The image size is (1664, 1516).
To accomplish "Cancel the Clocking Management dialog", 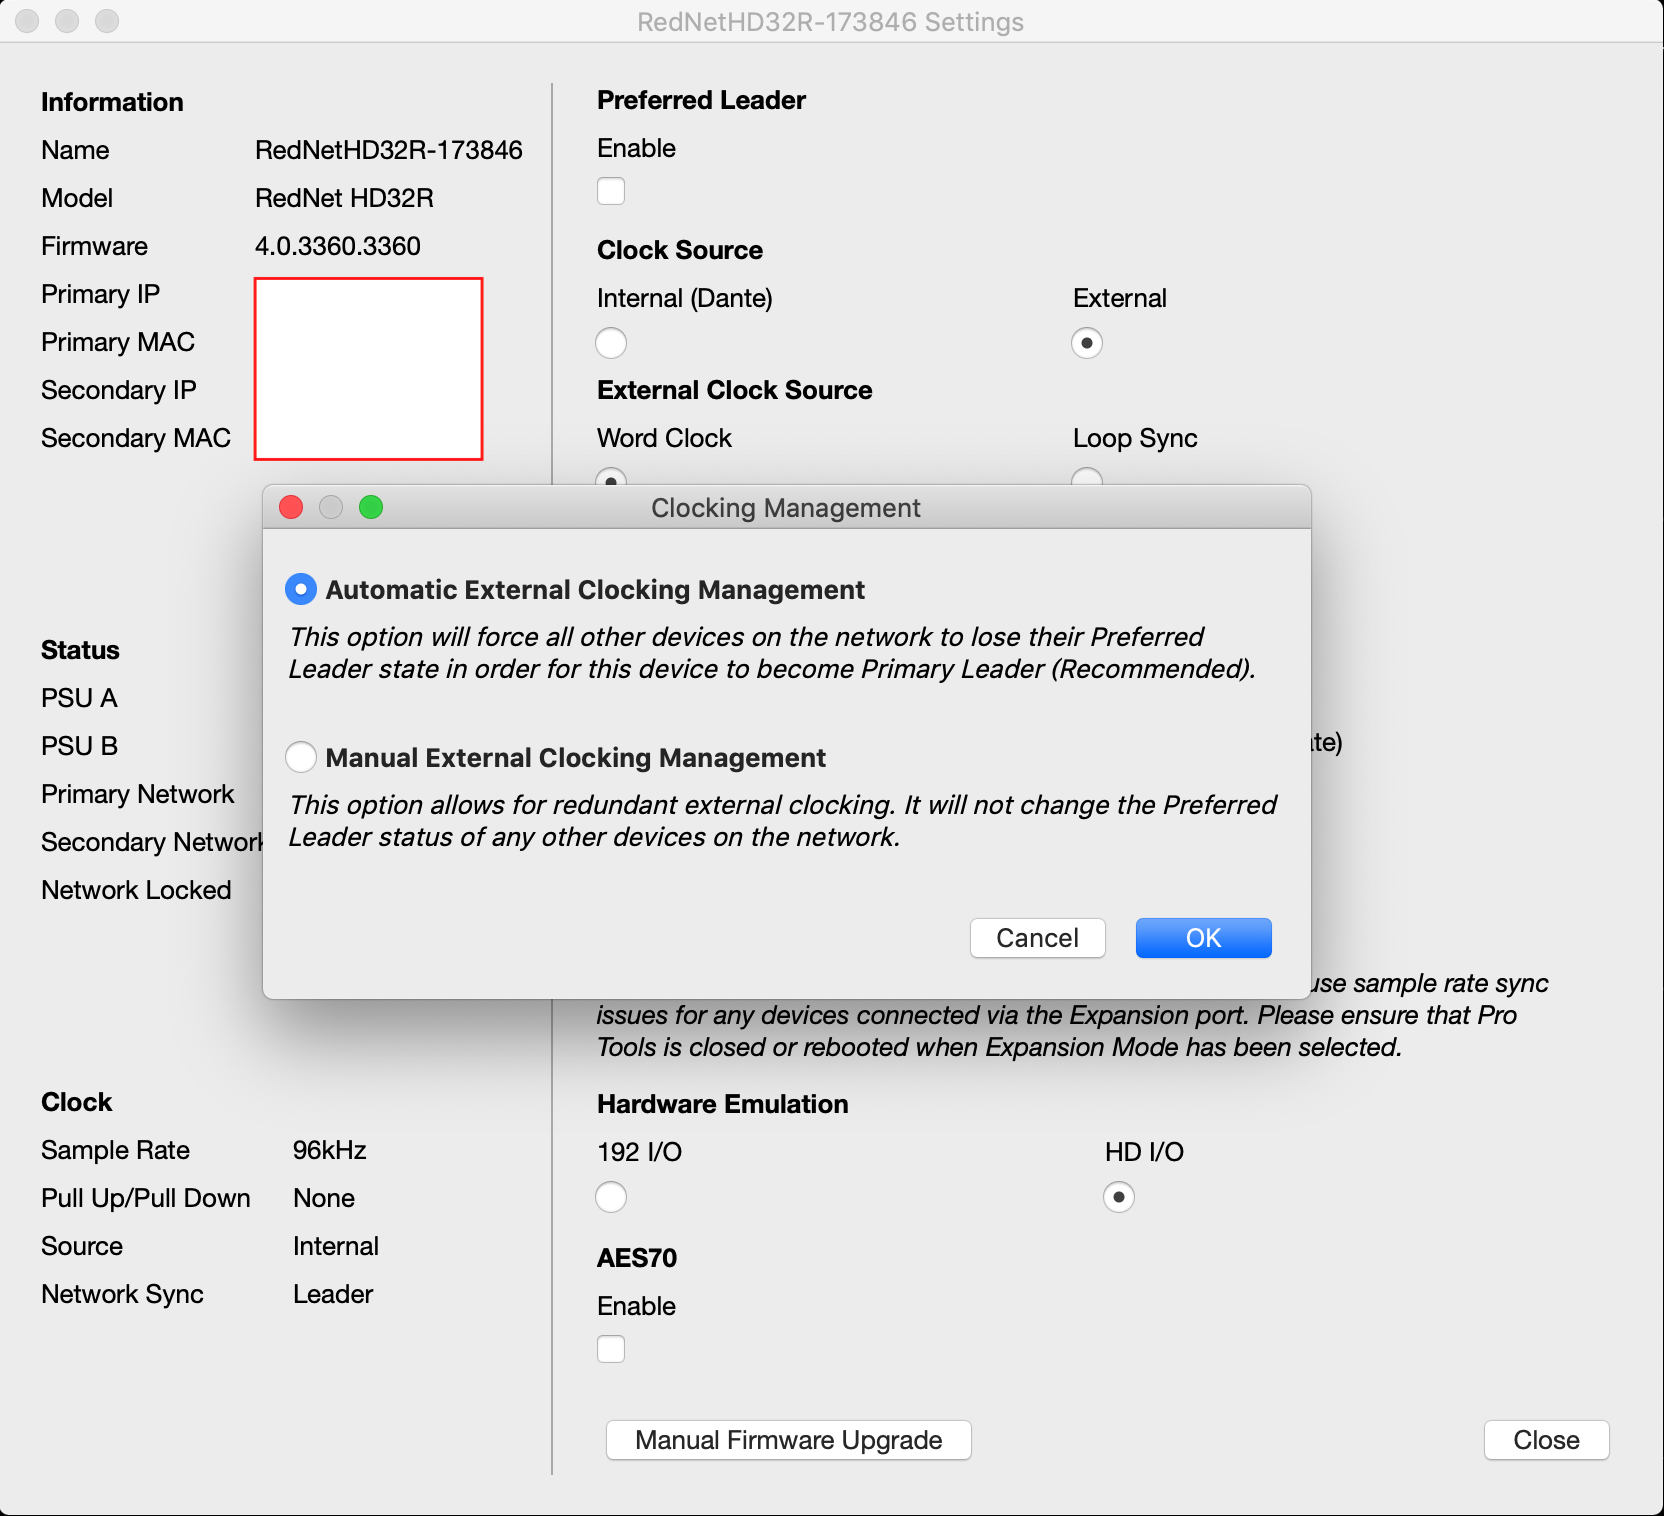I will pos(1037,938).
